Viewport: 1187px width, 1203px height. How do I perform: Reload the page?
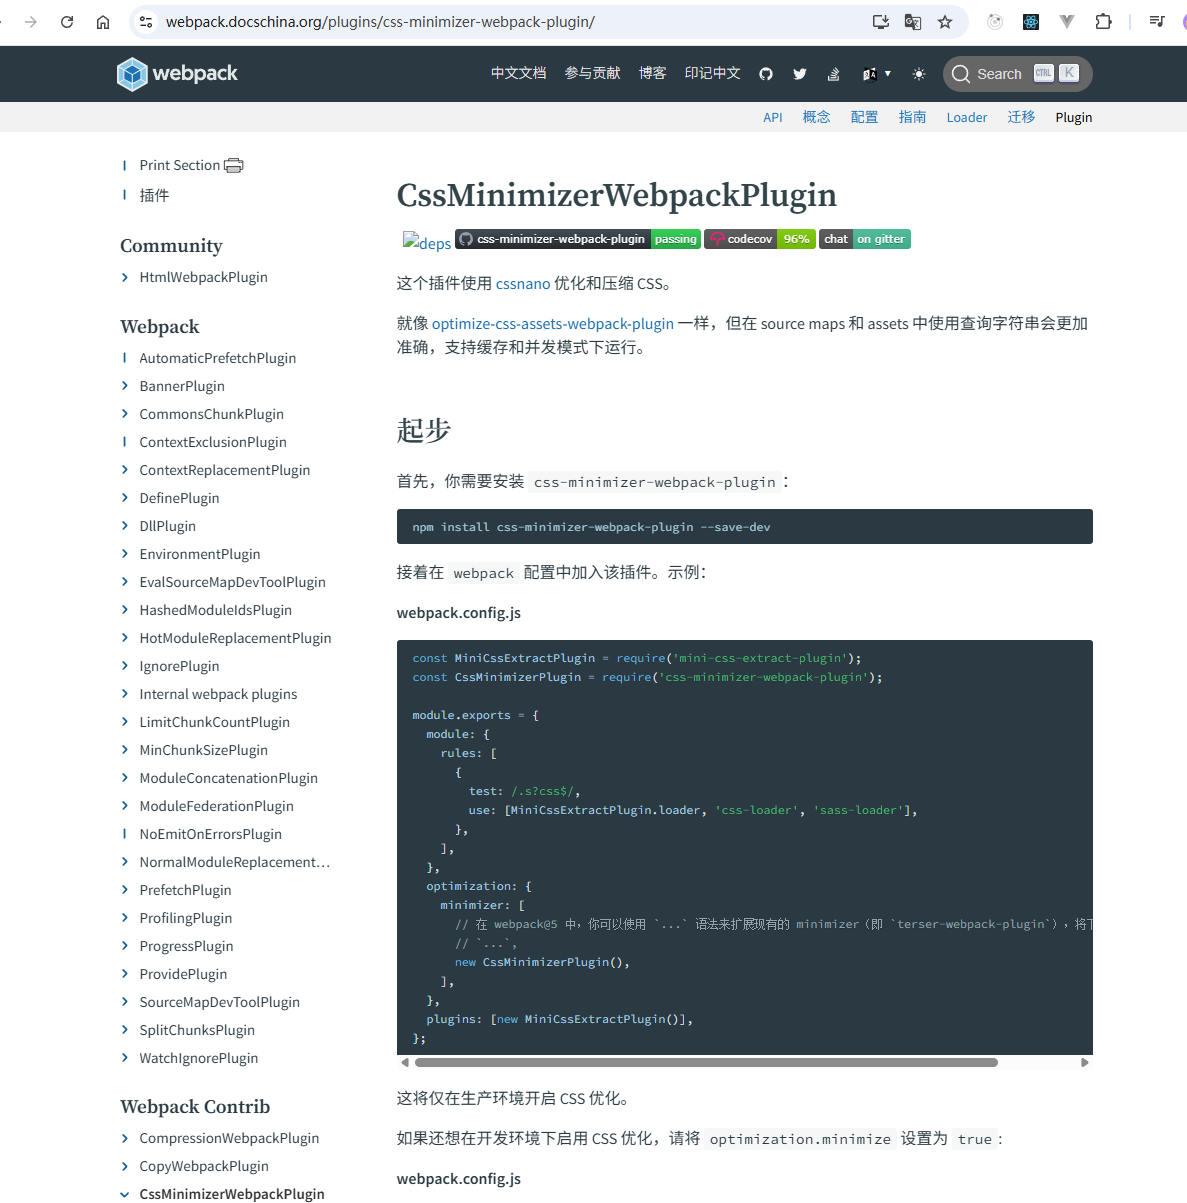click(67, 22)
